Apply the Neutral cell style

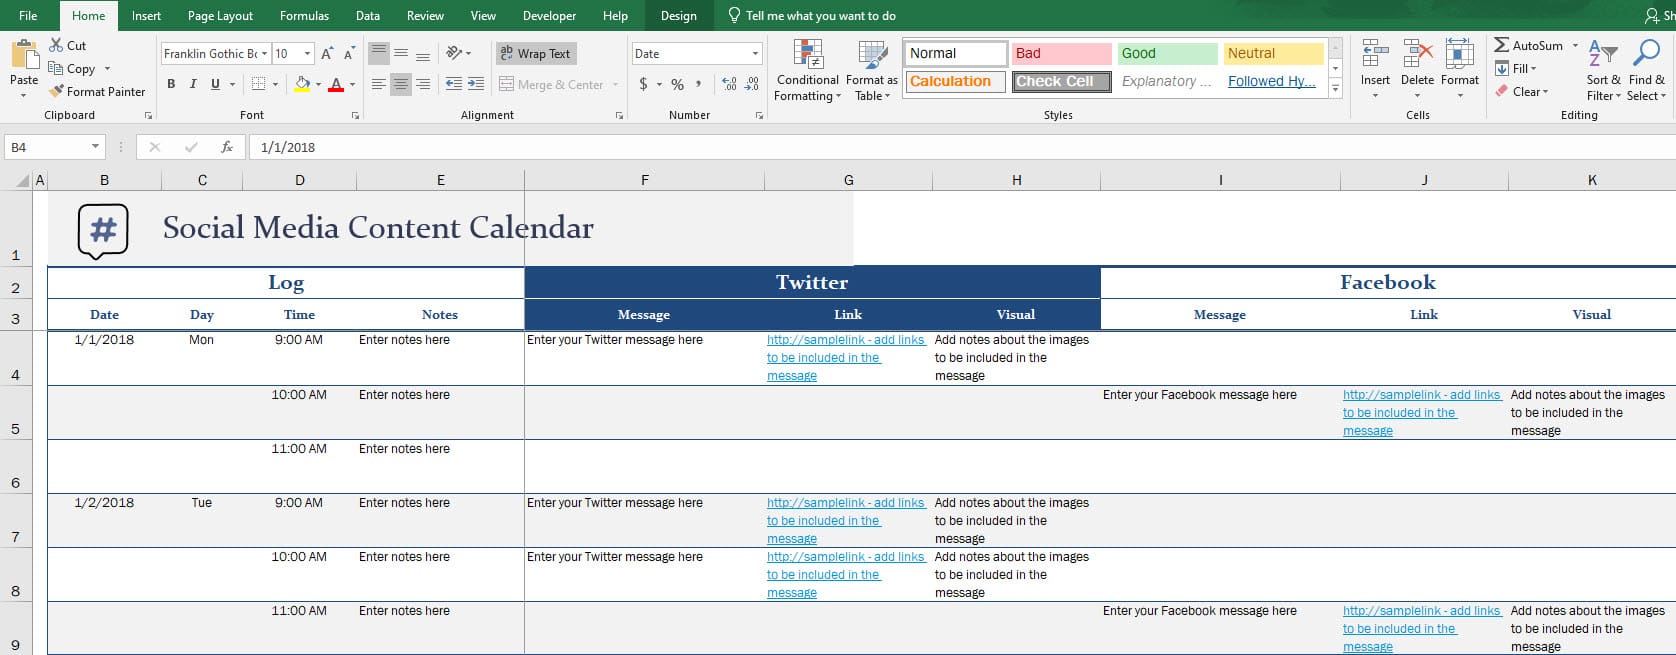[1274, 53]
